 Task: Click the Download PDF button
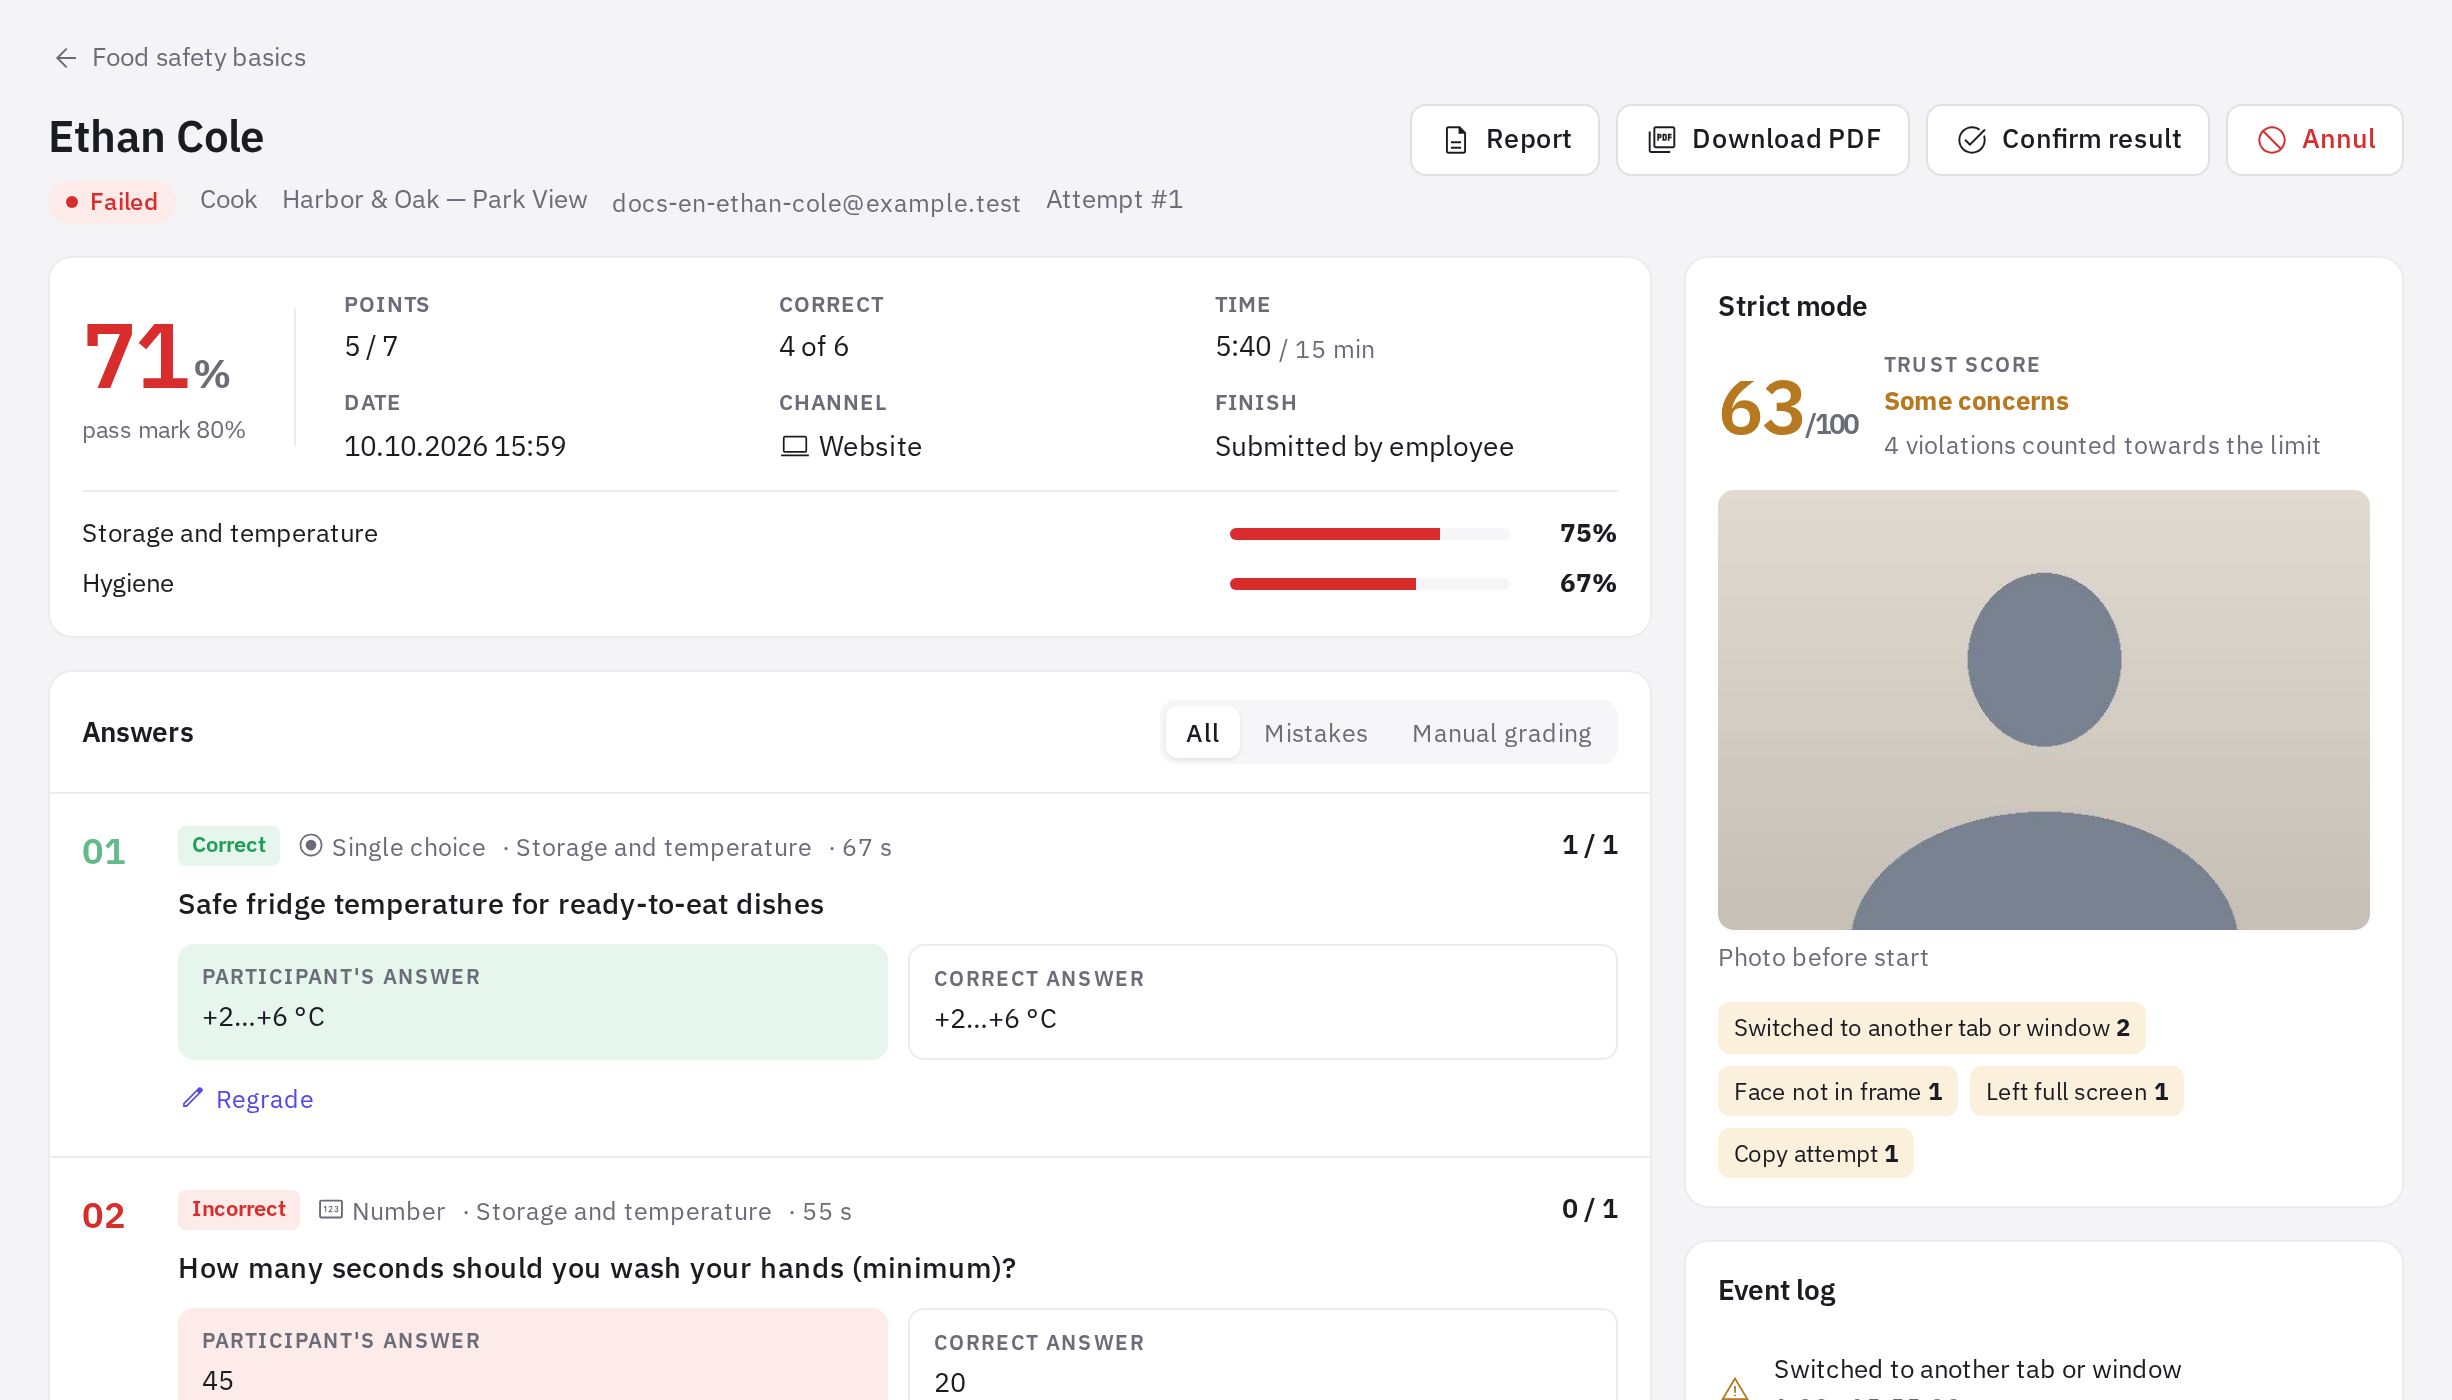pos(1763,140)
